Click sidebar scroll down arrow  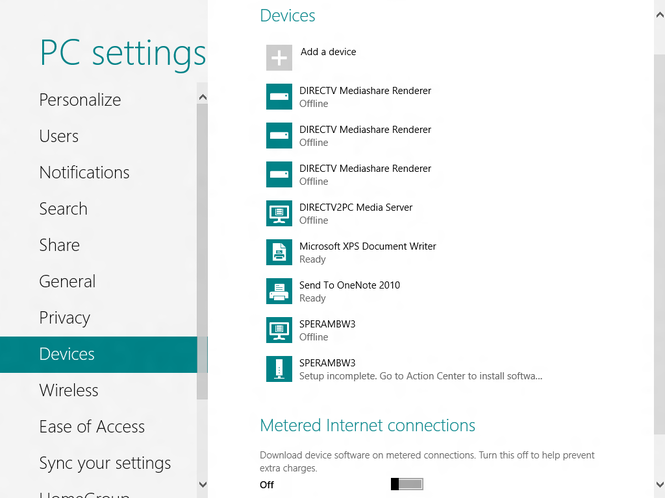click(203, 484)
